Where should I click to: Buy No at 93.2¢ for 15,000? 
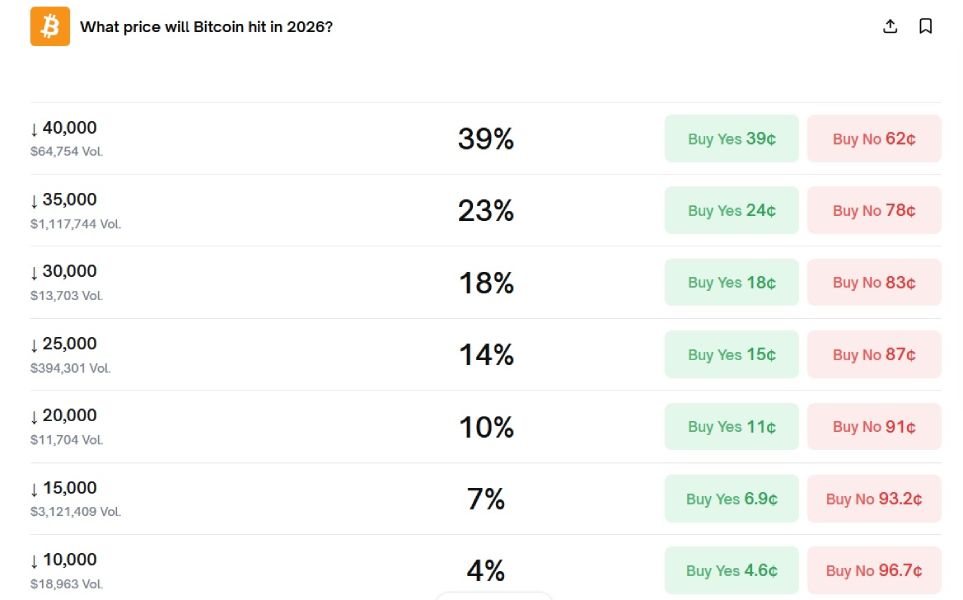[x=874, y=498]
